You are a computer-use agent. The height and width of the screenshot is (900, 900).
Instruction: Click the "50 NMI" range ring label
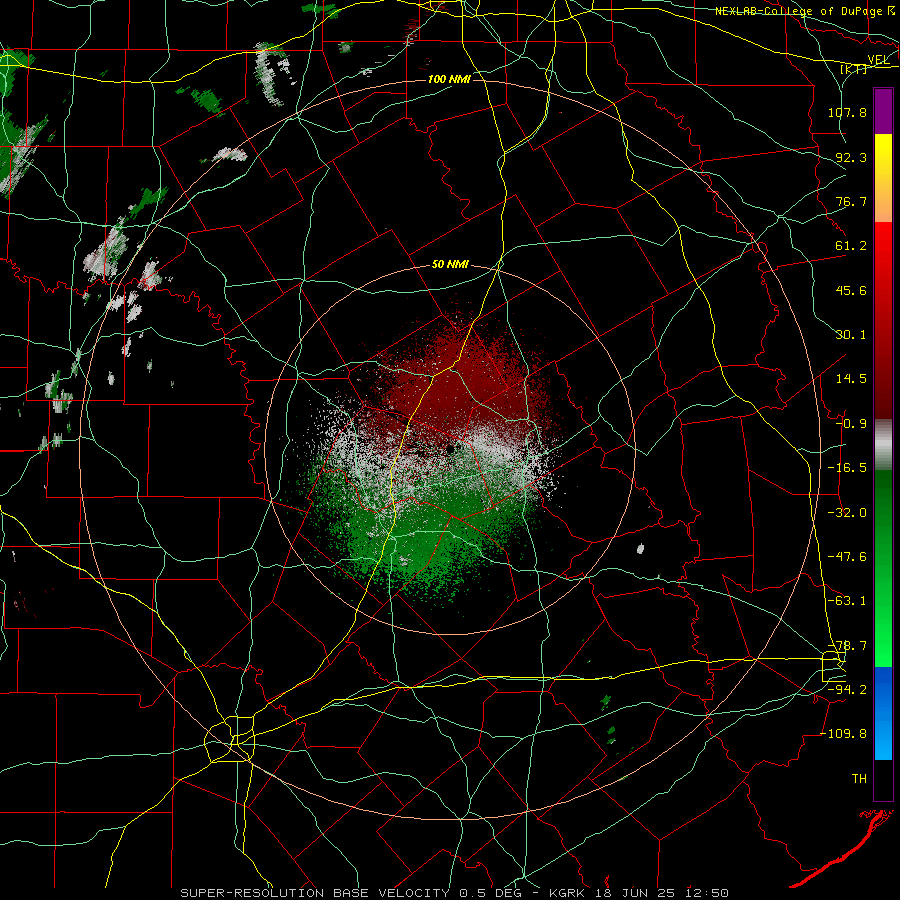(450, 265)
